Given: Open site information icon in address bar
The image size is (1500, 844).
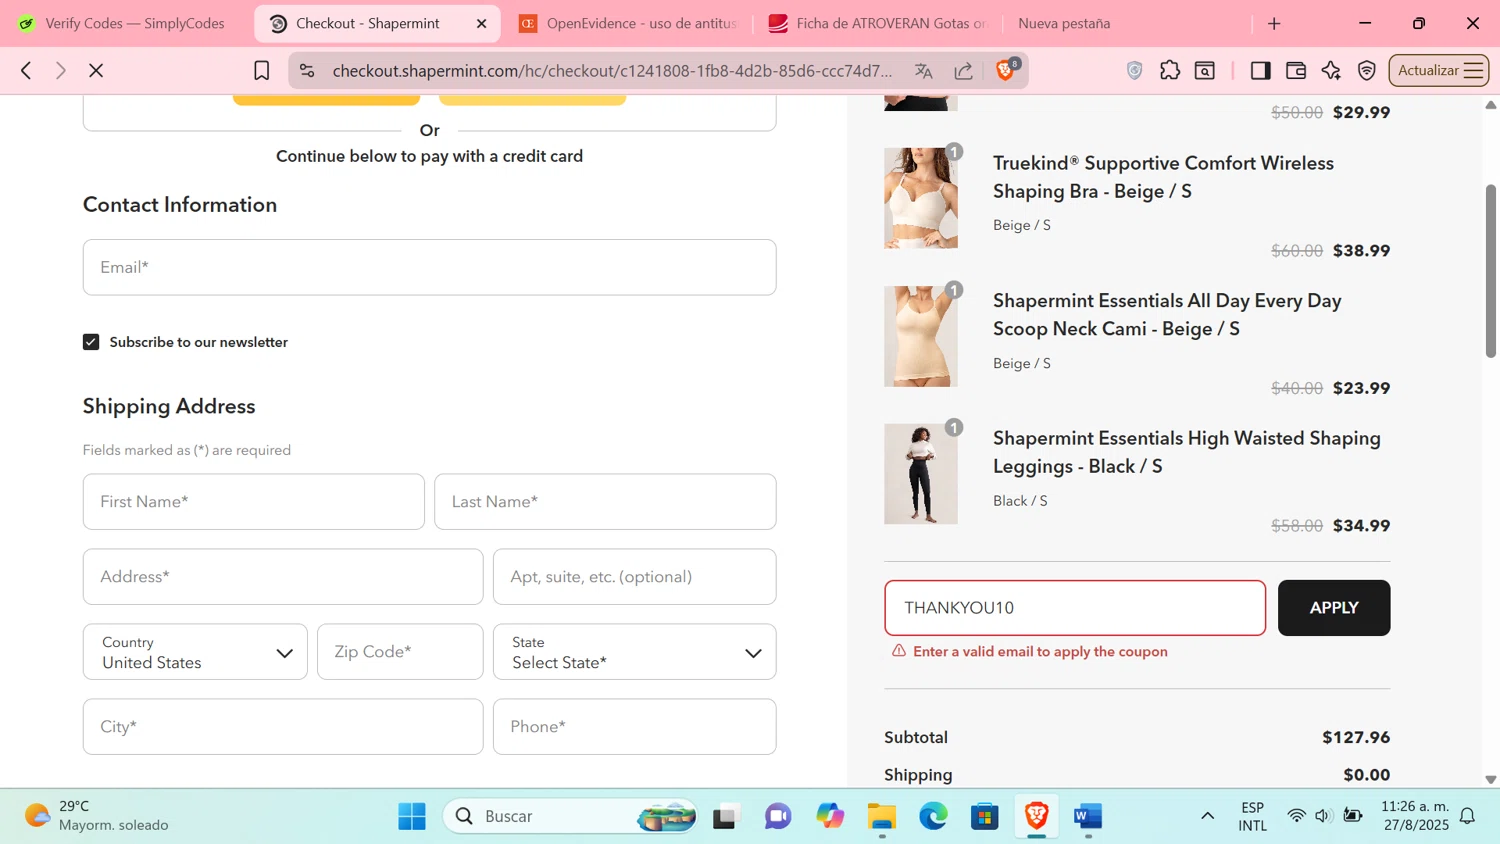Looking at the screenshot, I should coord(307,70).
